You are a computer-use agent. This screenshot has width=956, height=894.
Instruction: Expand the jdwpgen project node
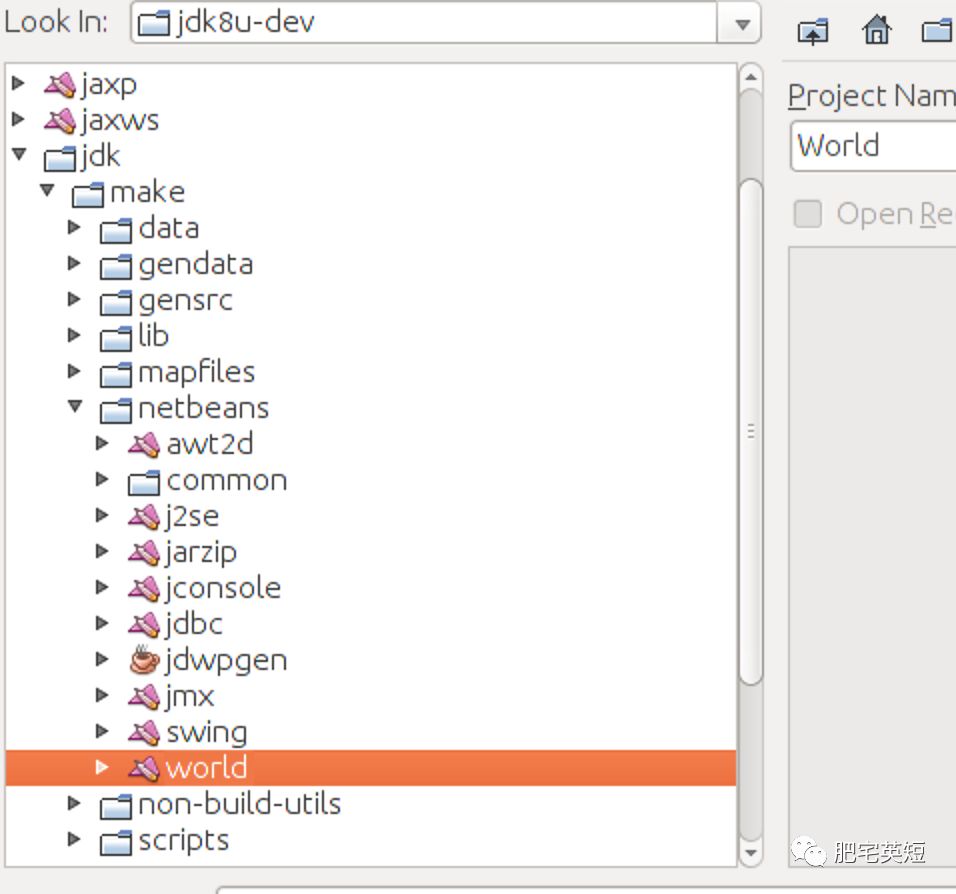click(x=102, y=659)
